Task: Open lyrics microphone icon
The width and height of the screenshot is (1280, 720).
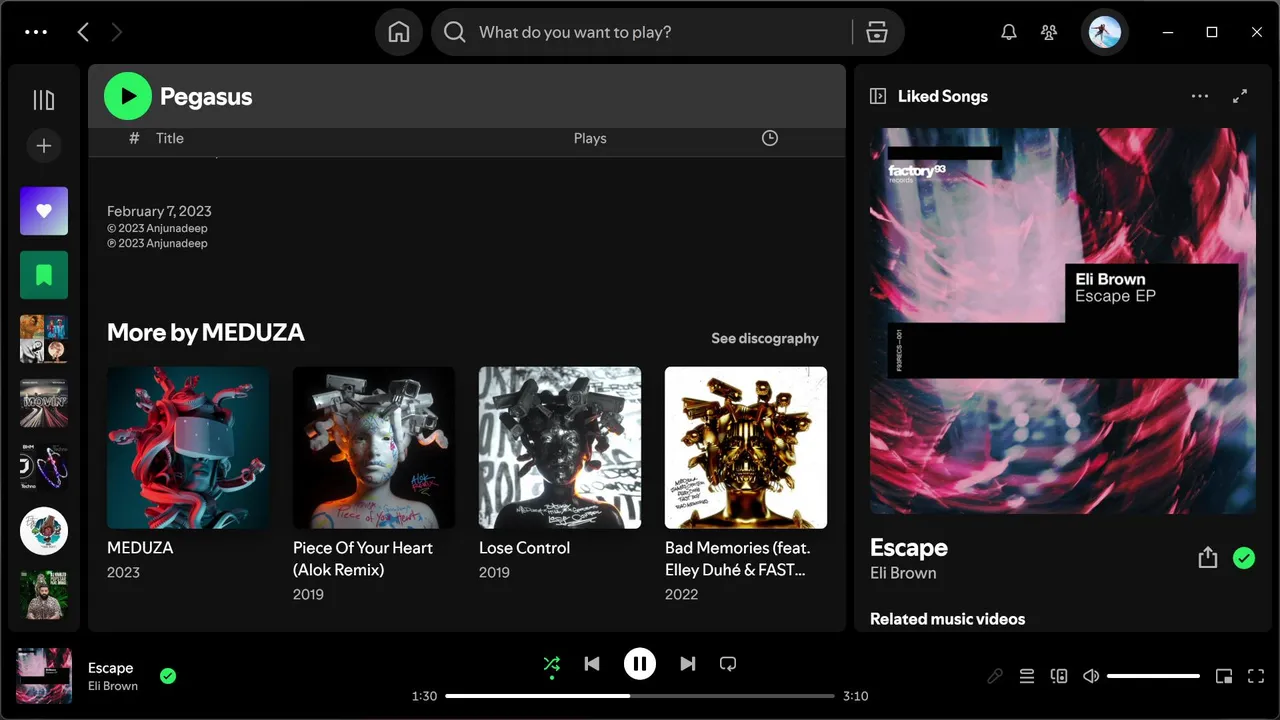Action: 995,676
